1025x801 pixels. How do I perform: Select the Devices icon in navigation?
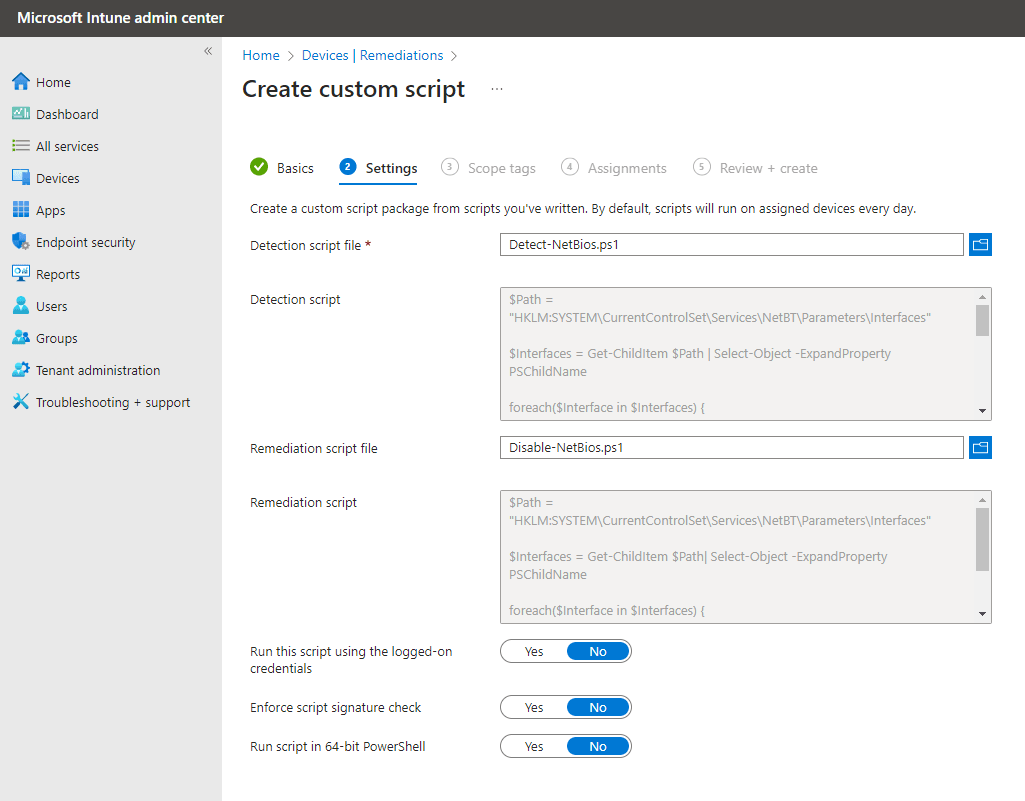click(x=21, y=178)
